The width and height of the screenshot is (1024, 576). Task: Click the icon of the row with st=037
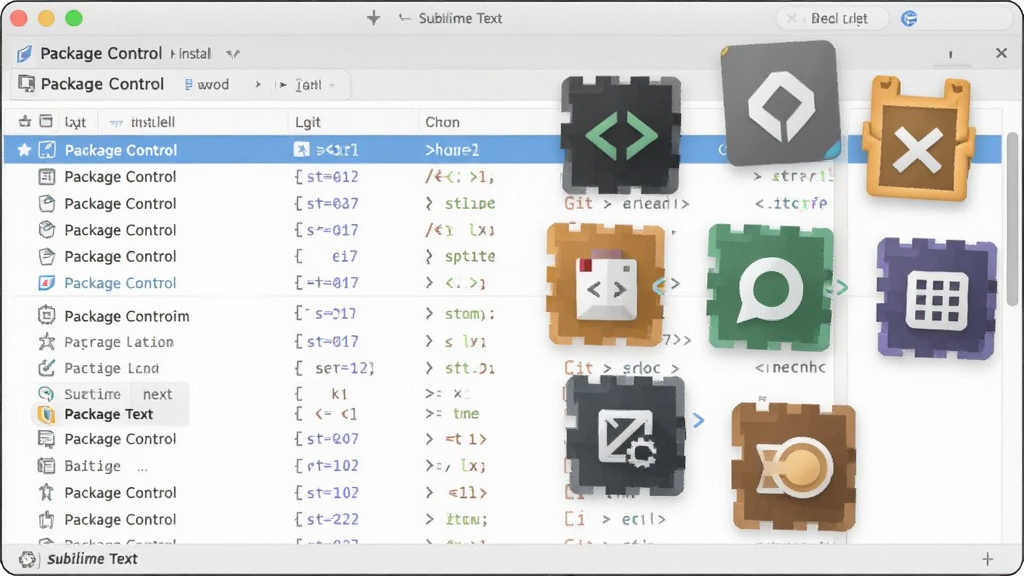click(46, 203)
